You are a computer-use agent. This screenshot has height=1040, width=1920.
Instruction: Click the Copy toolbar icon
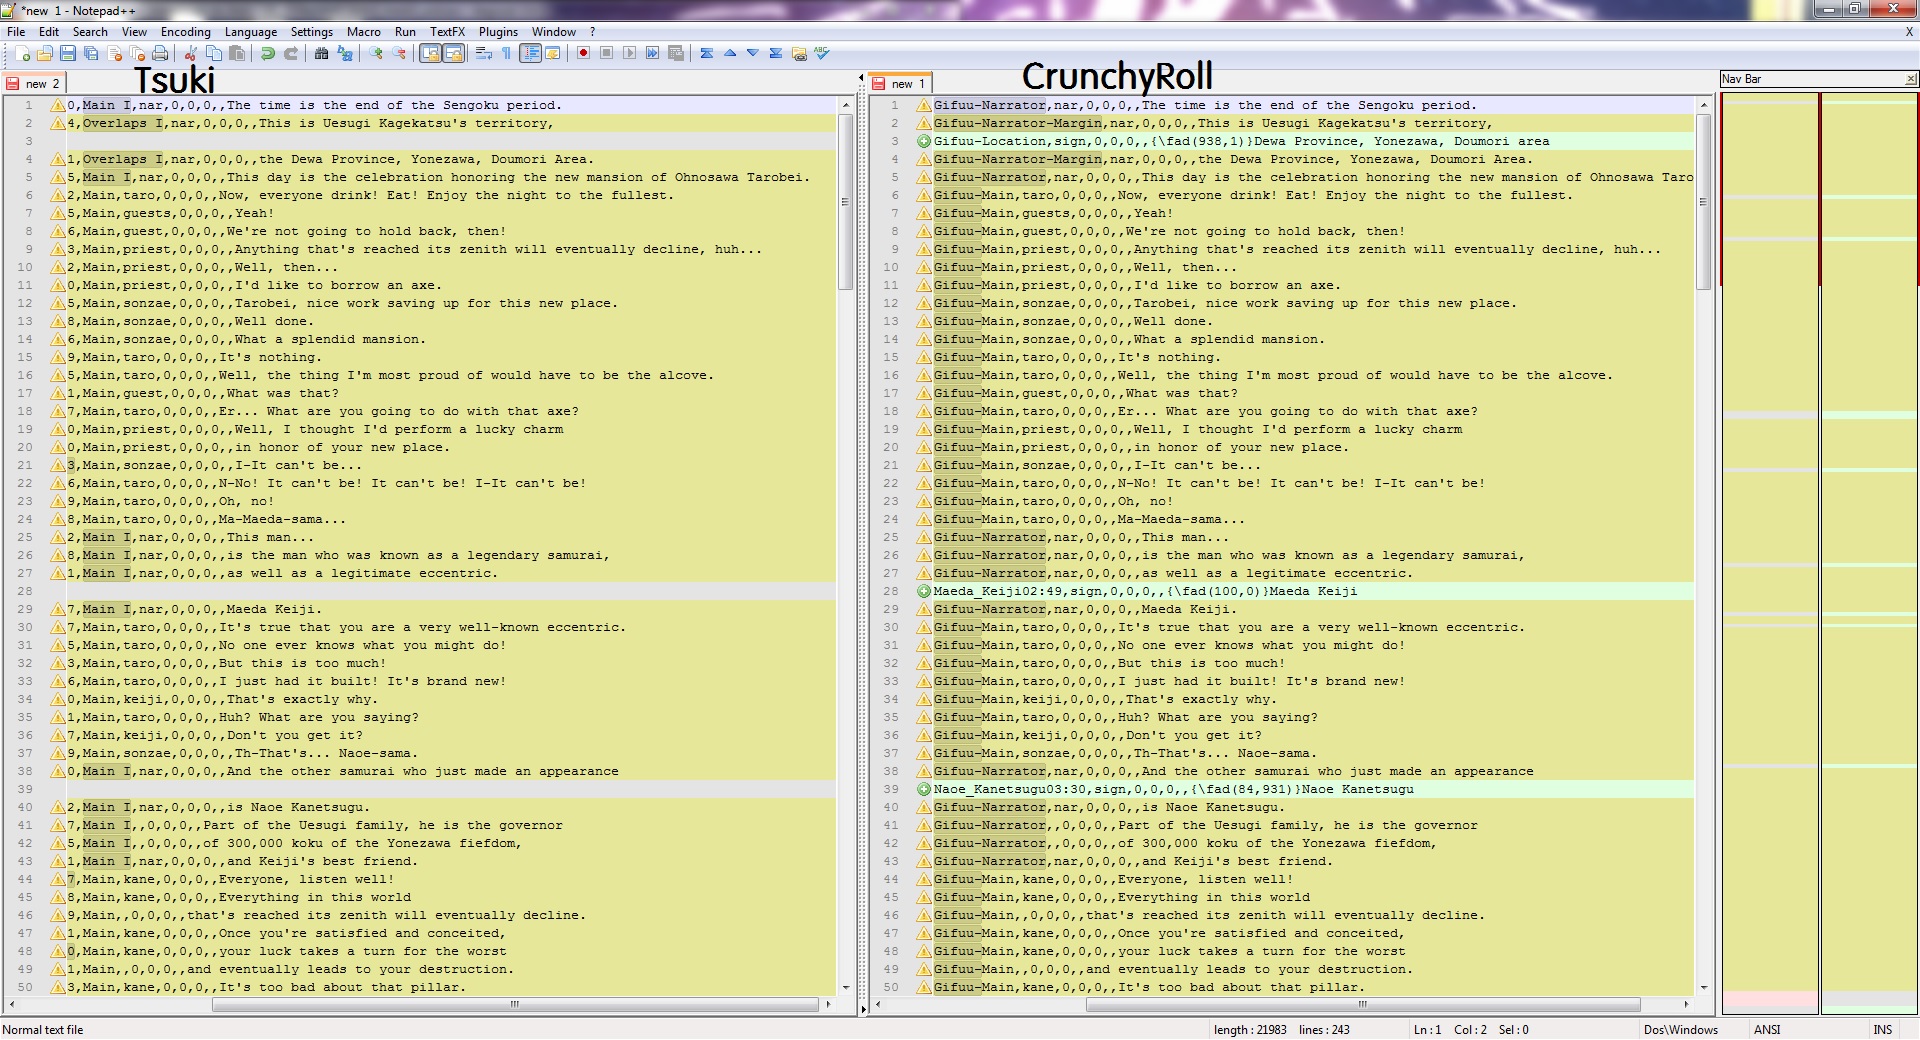pos(213,54)
